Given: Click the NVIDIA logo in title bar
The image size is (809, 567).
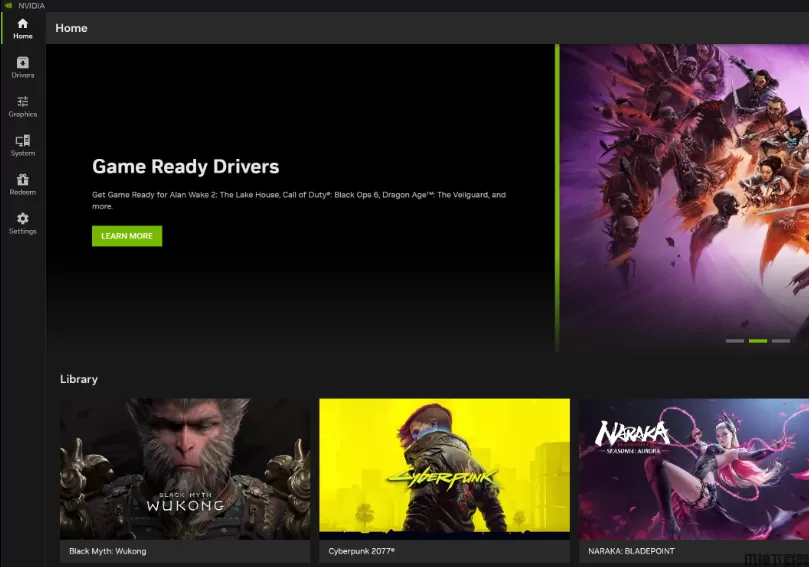Looking at the screenshot, I should coord(9,6).
